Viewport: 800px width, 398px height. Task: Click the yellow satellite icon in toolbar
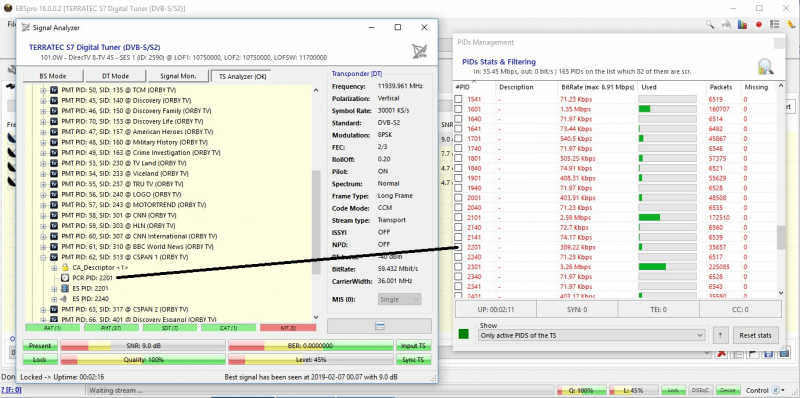(x=791, y=24)
